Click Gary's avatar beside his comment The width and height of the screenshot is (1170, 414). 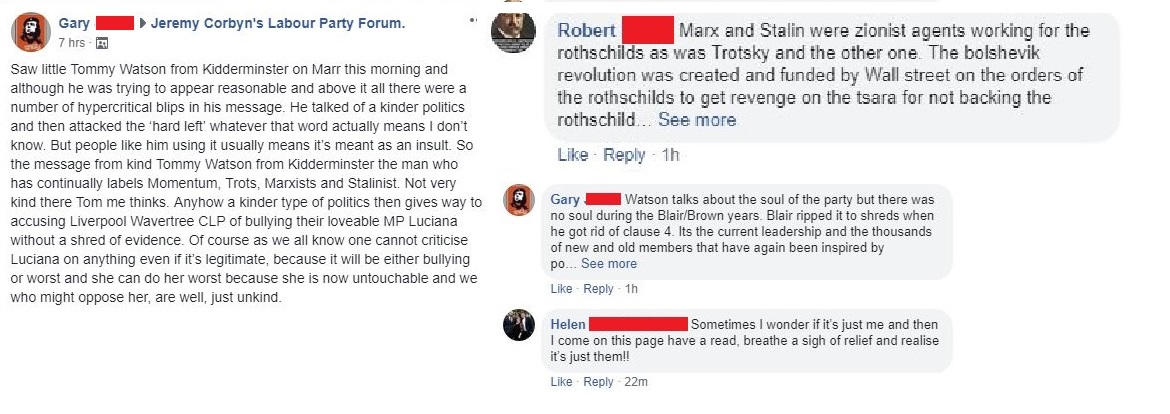point(518,202)
